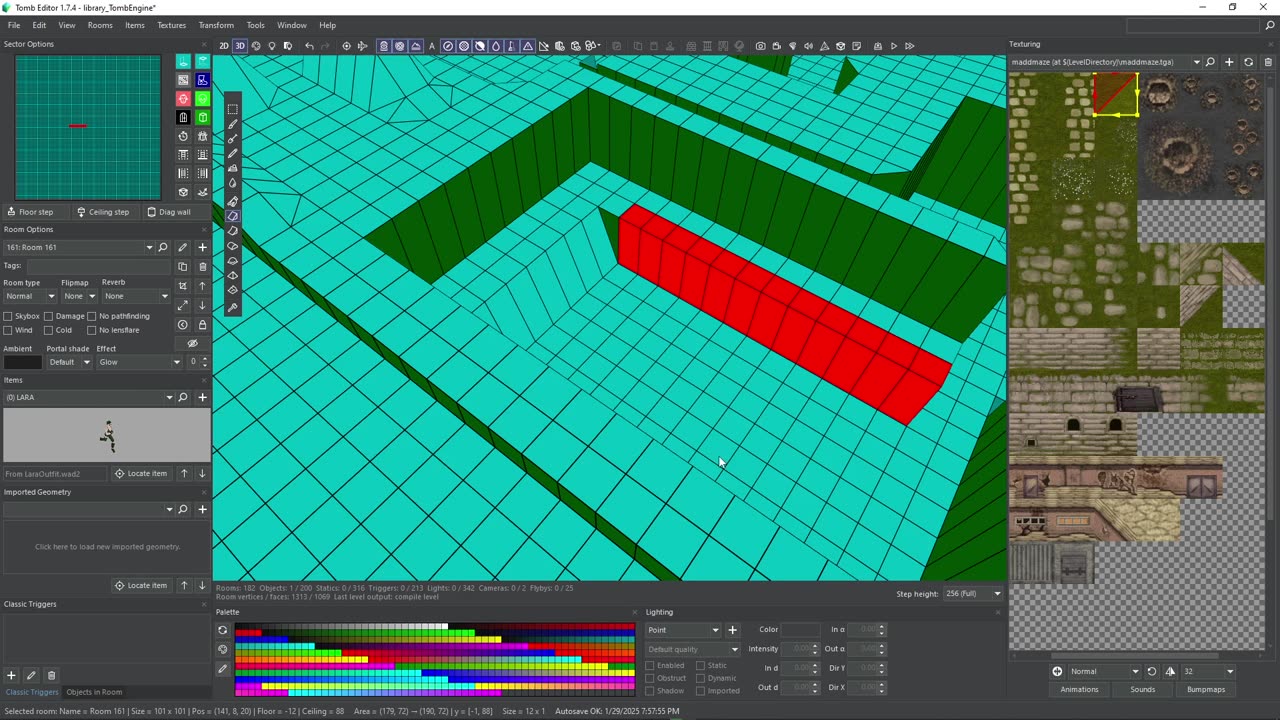Screen dimensions: 1280x720
Task: Click the Undo arrow in toolbar
Action: click(x=309, y=46)
